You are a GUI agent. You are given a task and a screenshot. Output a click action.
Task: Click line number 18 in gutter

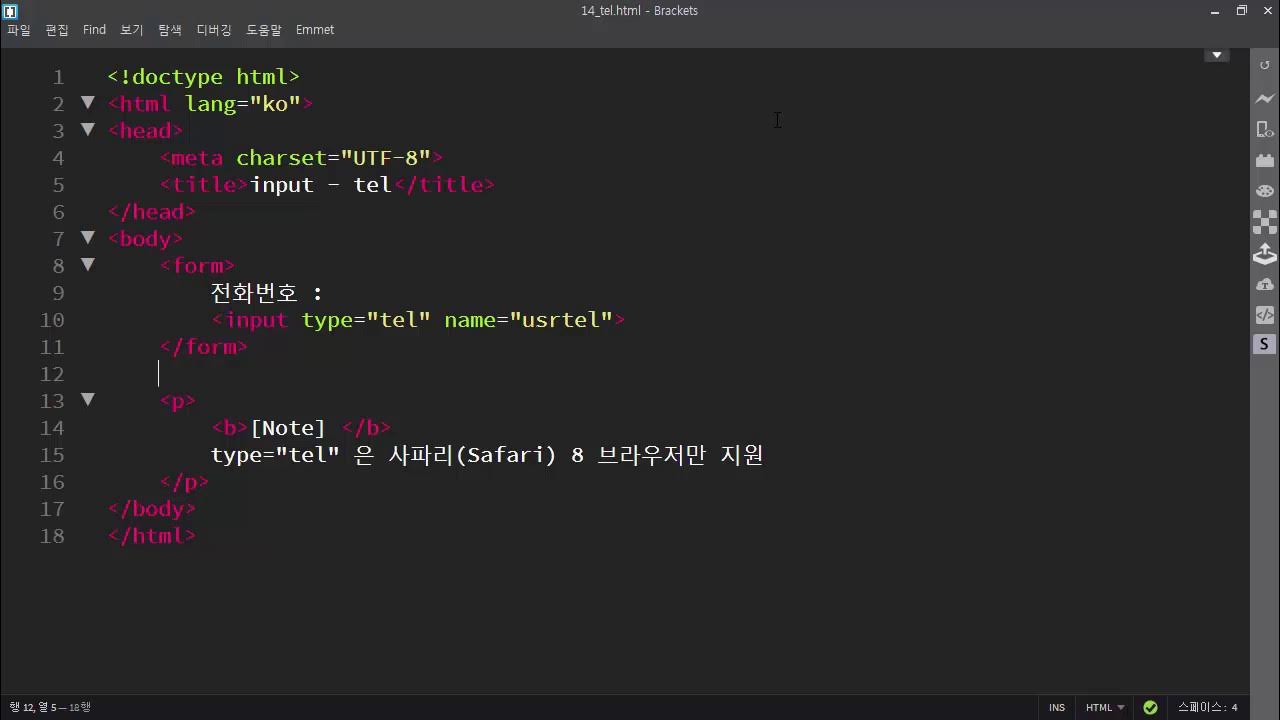[52, 536]
